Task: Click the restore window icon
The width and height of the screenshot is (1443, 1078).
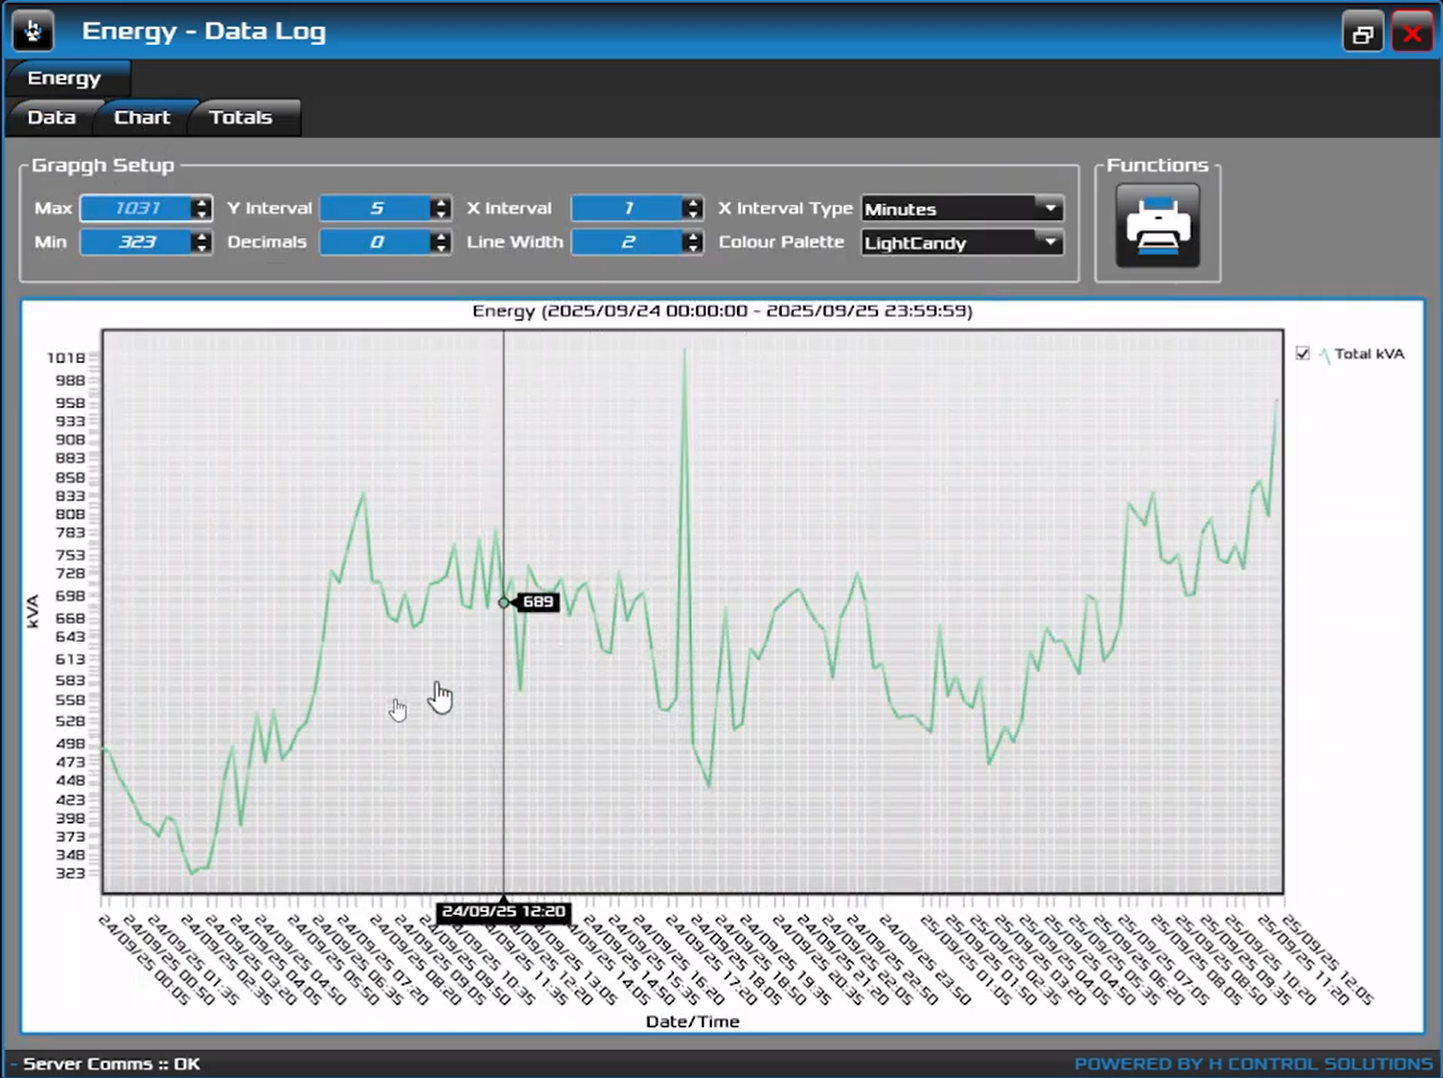Action: point(1362,33)
